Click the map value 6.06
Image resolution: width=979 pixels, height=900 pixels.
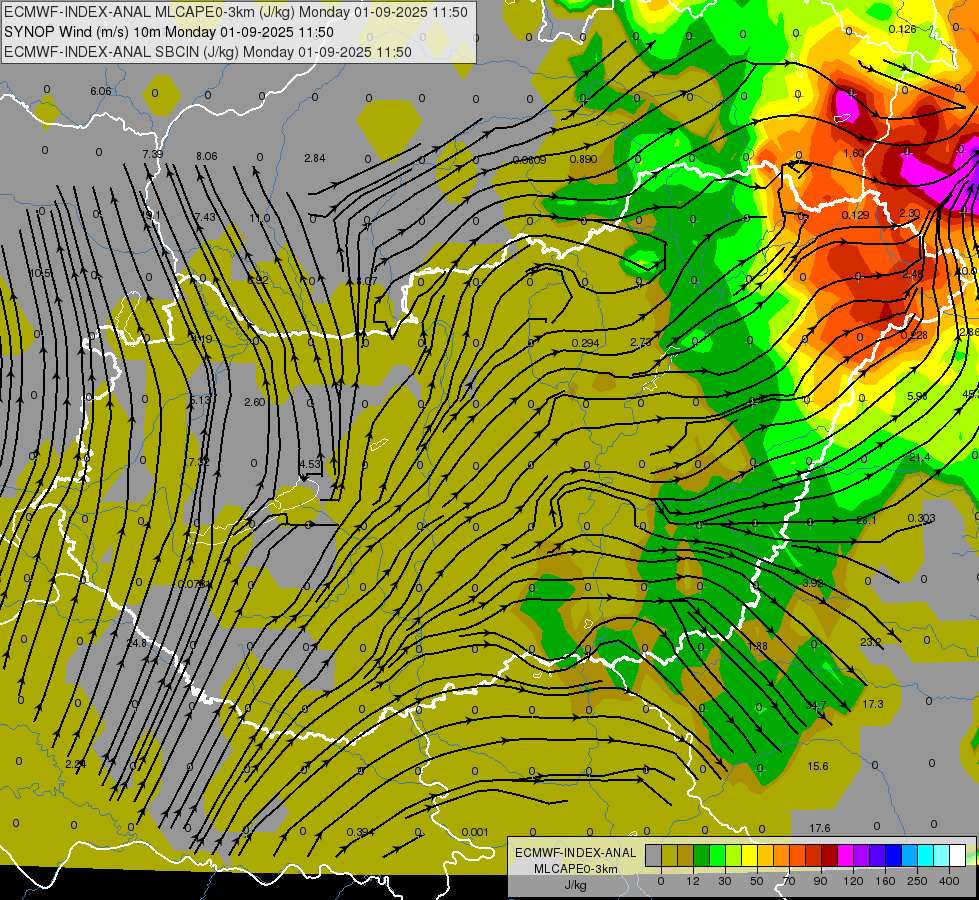pos(101,91)
